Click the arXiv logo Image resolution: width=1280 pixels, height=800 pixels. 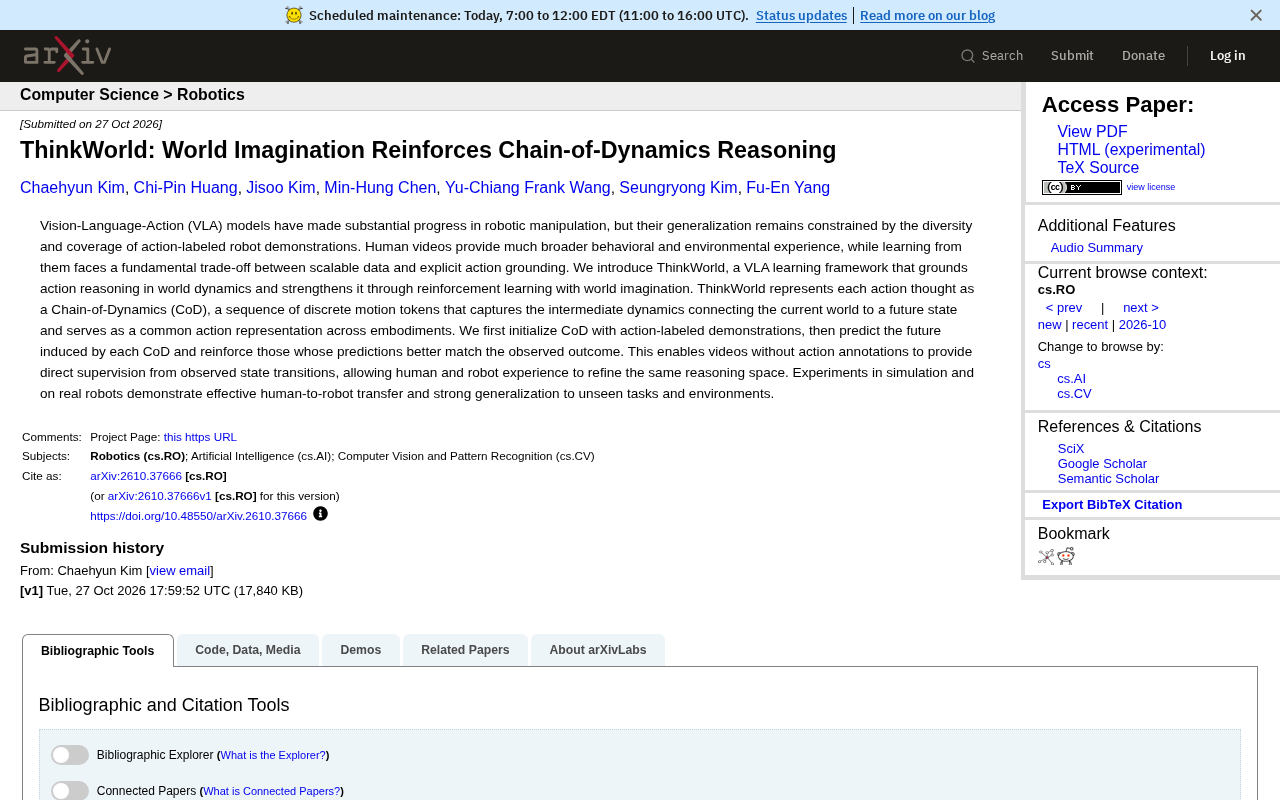[x=67, y=56]
